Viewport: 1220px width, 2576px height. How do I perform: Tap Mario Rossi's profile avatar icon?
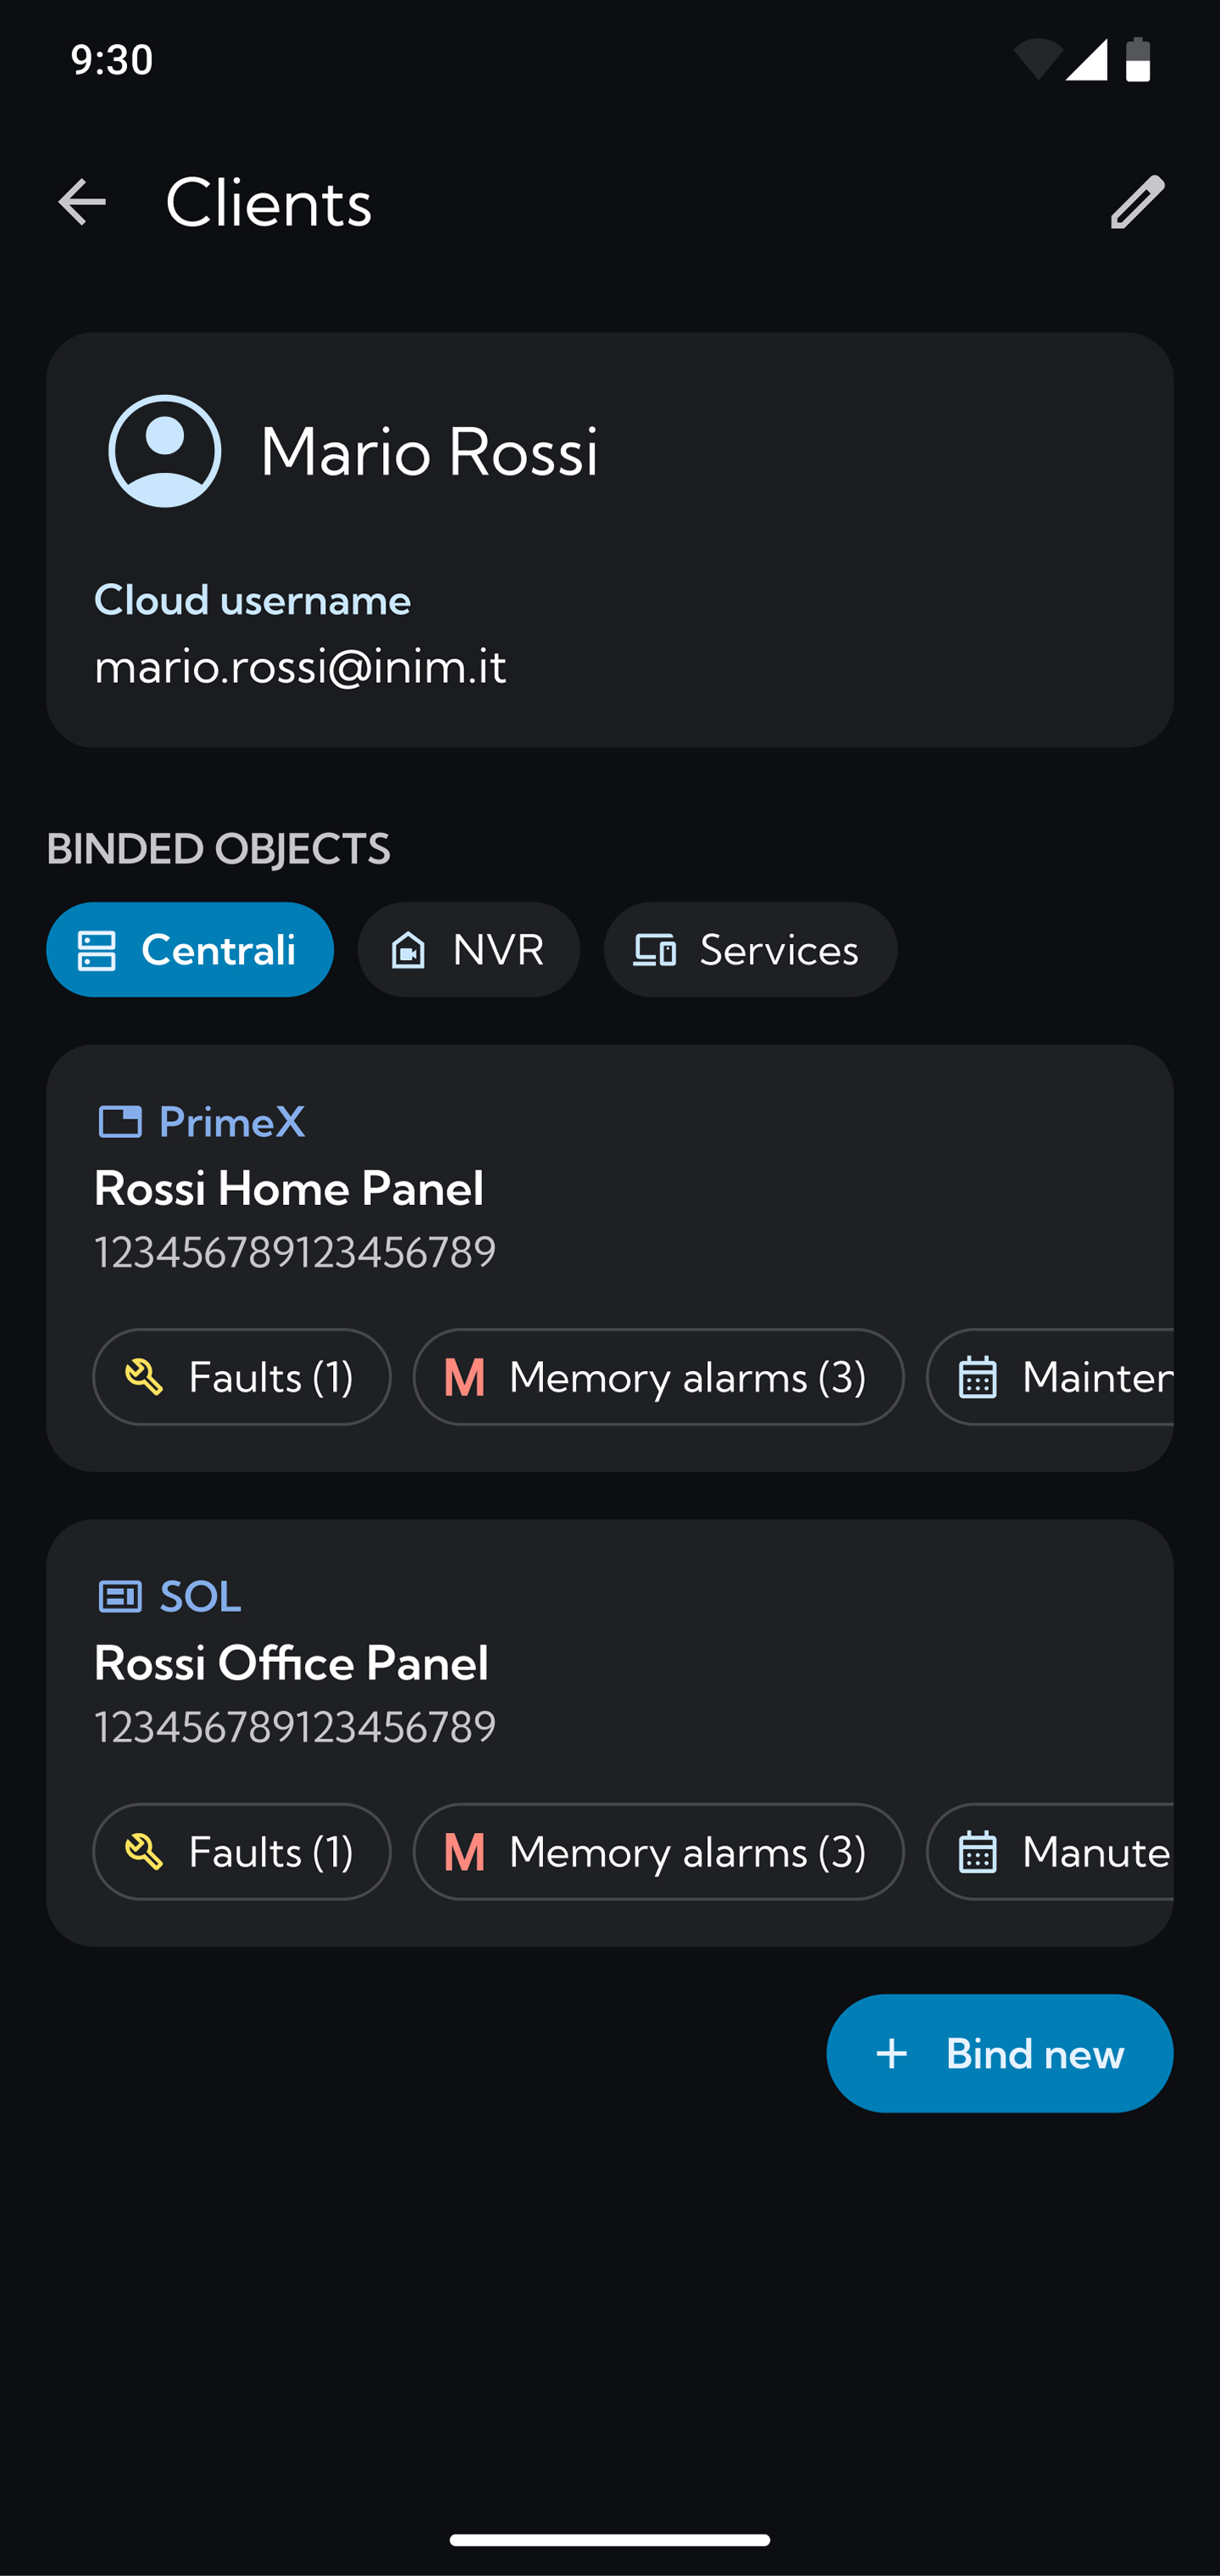pos(165,451)
